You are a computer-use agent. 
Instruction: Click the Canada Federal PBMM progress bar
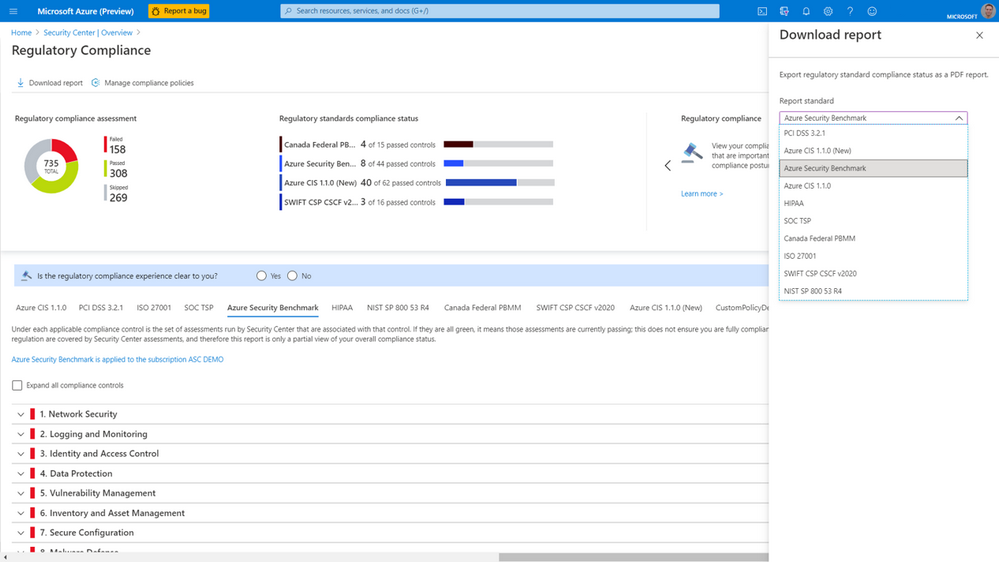pyautogui.click(x=498, y=145)
